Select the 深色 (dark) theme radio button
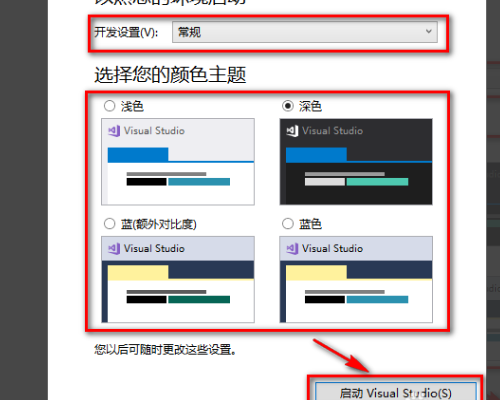 tap(288, 106)
